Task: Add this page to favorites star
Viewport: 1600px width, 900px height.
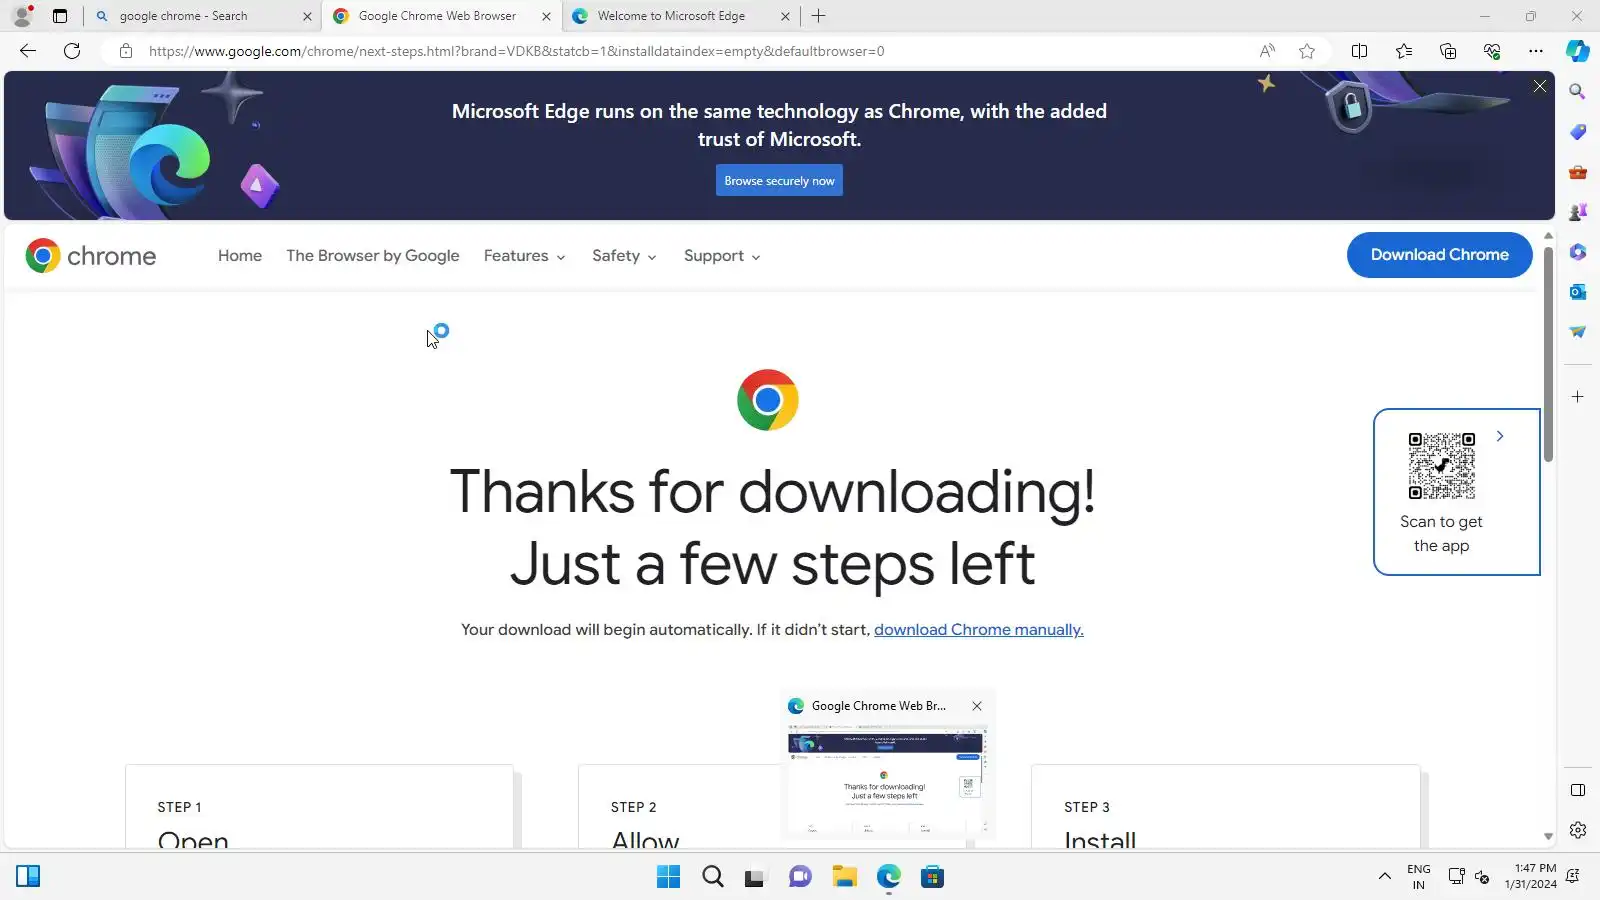Action: point(1307,51)
